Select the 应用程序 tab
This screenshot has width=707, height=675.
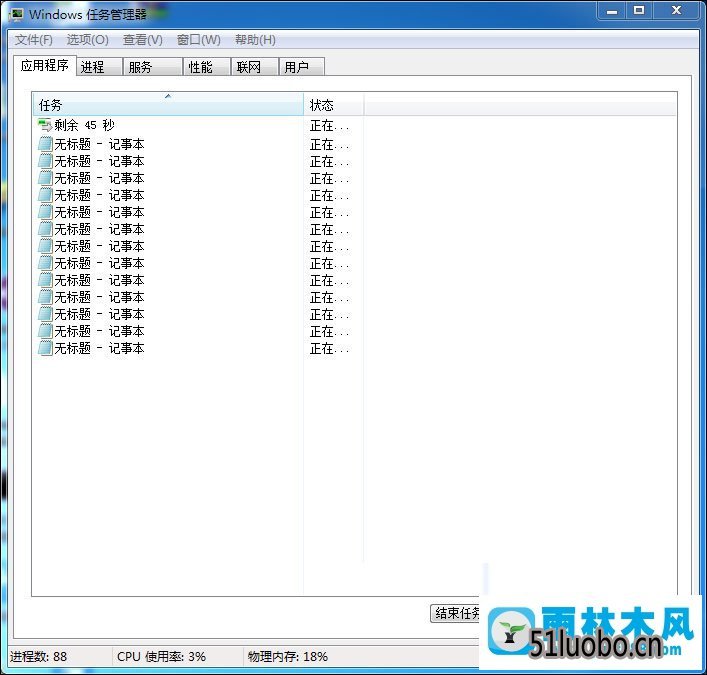tap(44, 65)
